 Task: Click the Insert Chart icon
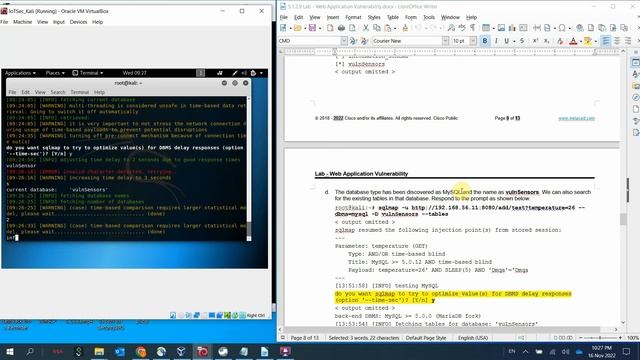[x=512, y=28]
